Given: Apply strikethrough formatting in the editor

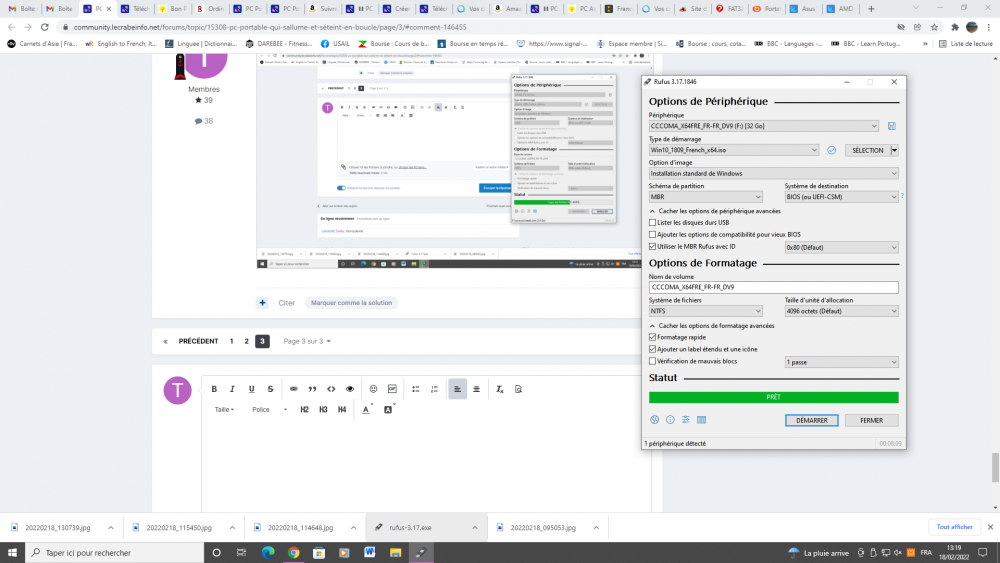Looking at the screenshot, I should (270, 389).
